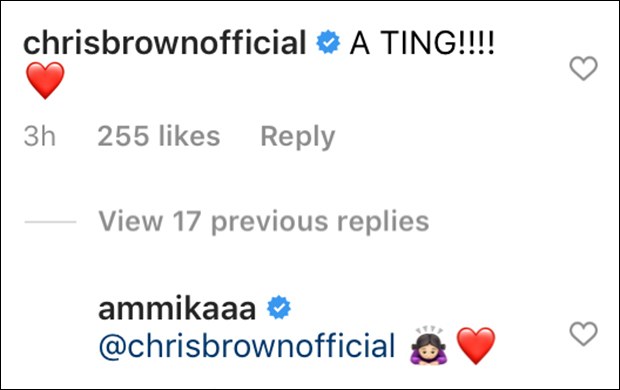Like ammikaaa's reply with heart outline

[x=583, y=333]
